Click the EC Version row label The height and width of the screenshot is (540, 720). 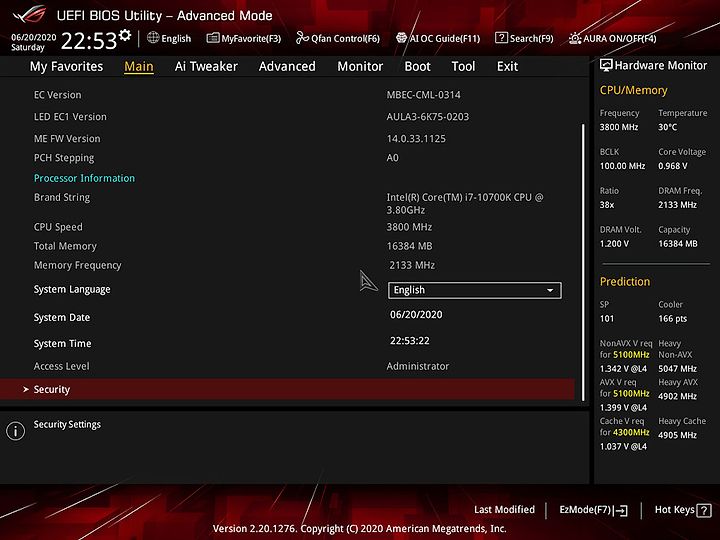click(x=57, y=95)
